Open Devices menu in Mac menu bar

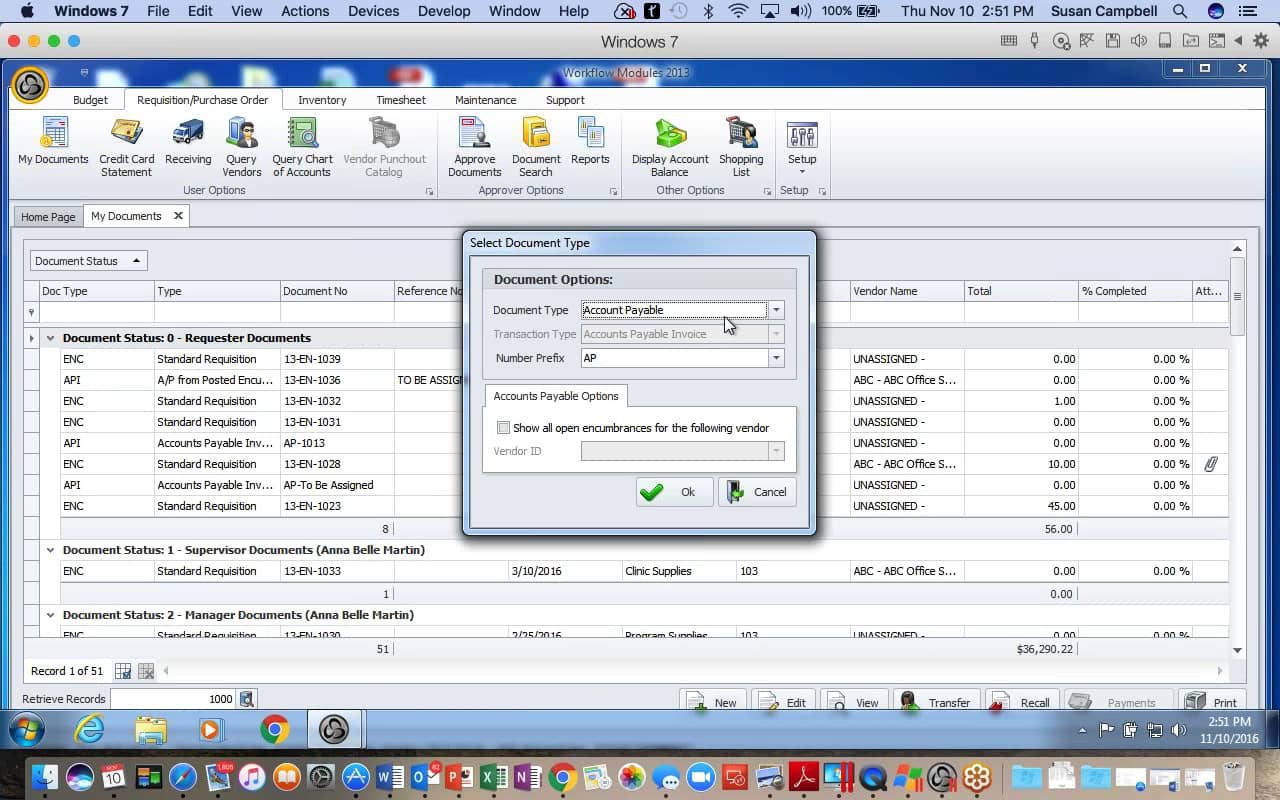374,11
